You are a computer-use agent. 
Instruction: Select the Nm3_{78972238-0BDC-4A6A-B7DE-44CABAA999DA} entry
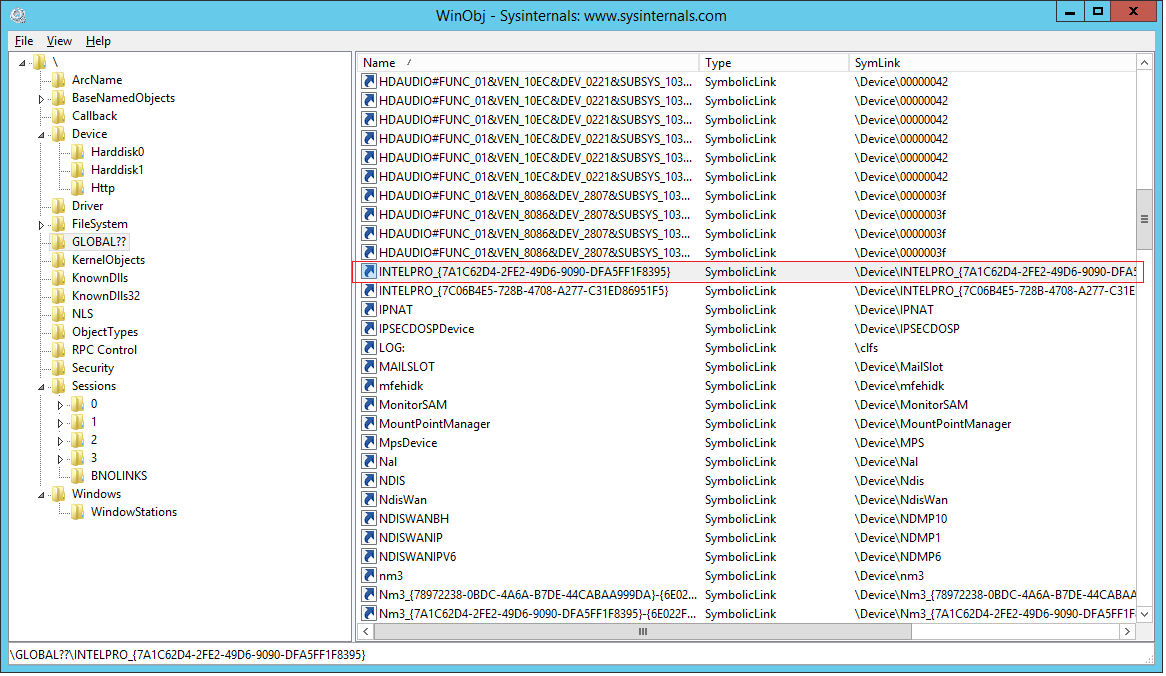tap(538, 594)
